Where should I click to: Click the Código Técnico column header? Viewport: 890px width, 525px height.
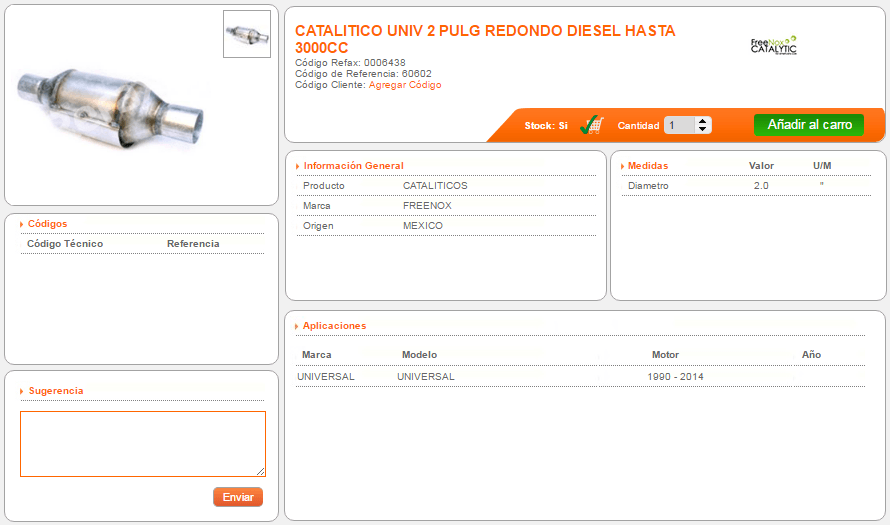[65, 243]
